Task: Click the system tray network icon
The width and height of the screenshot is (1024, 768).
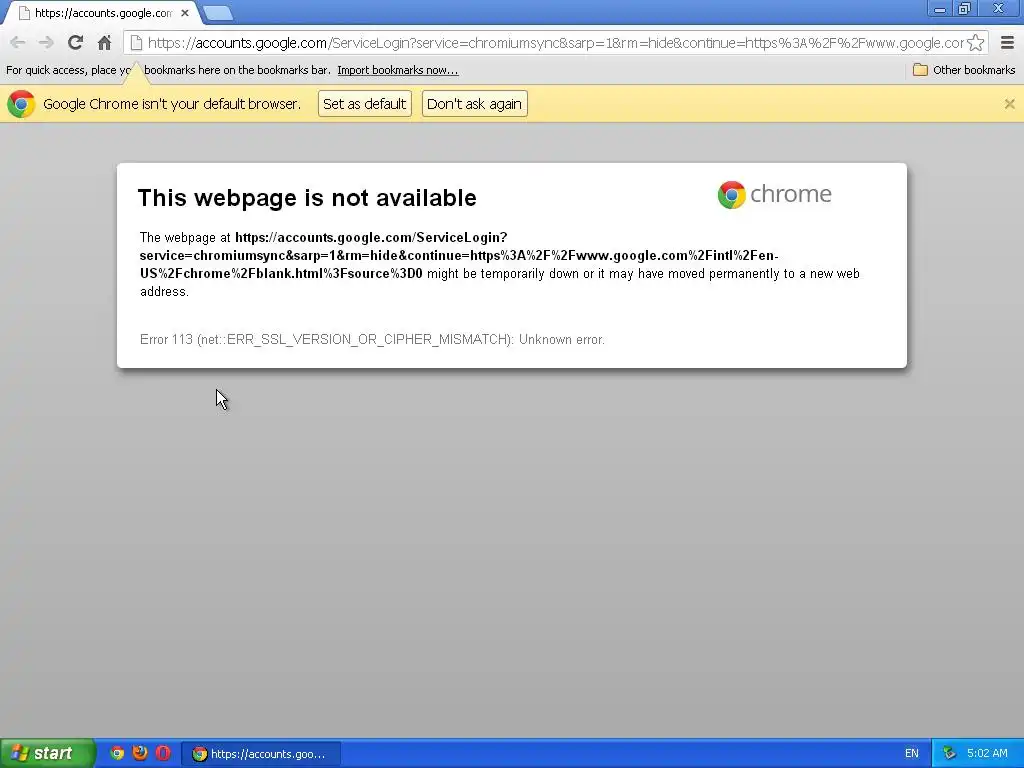Action: pos(949,754)
